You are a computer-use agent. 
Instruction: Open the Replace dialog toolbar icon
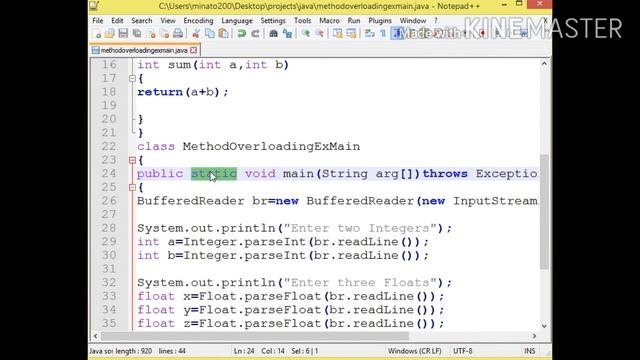[x=287, y=34]
